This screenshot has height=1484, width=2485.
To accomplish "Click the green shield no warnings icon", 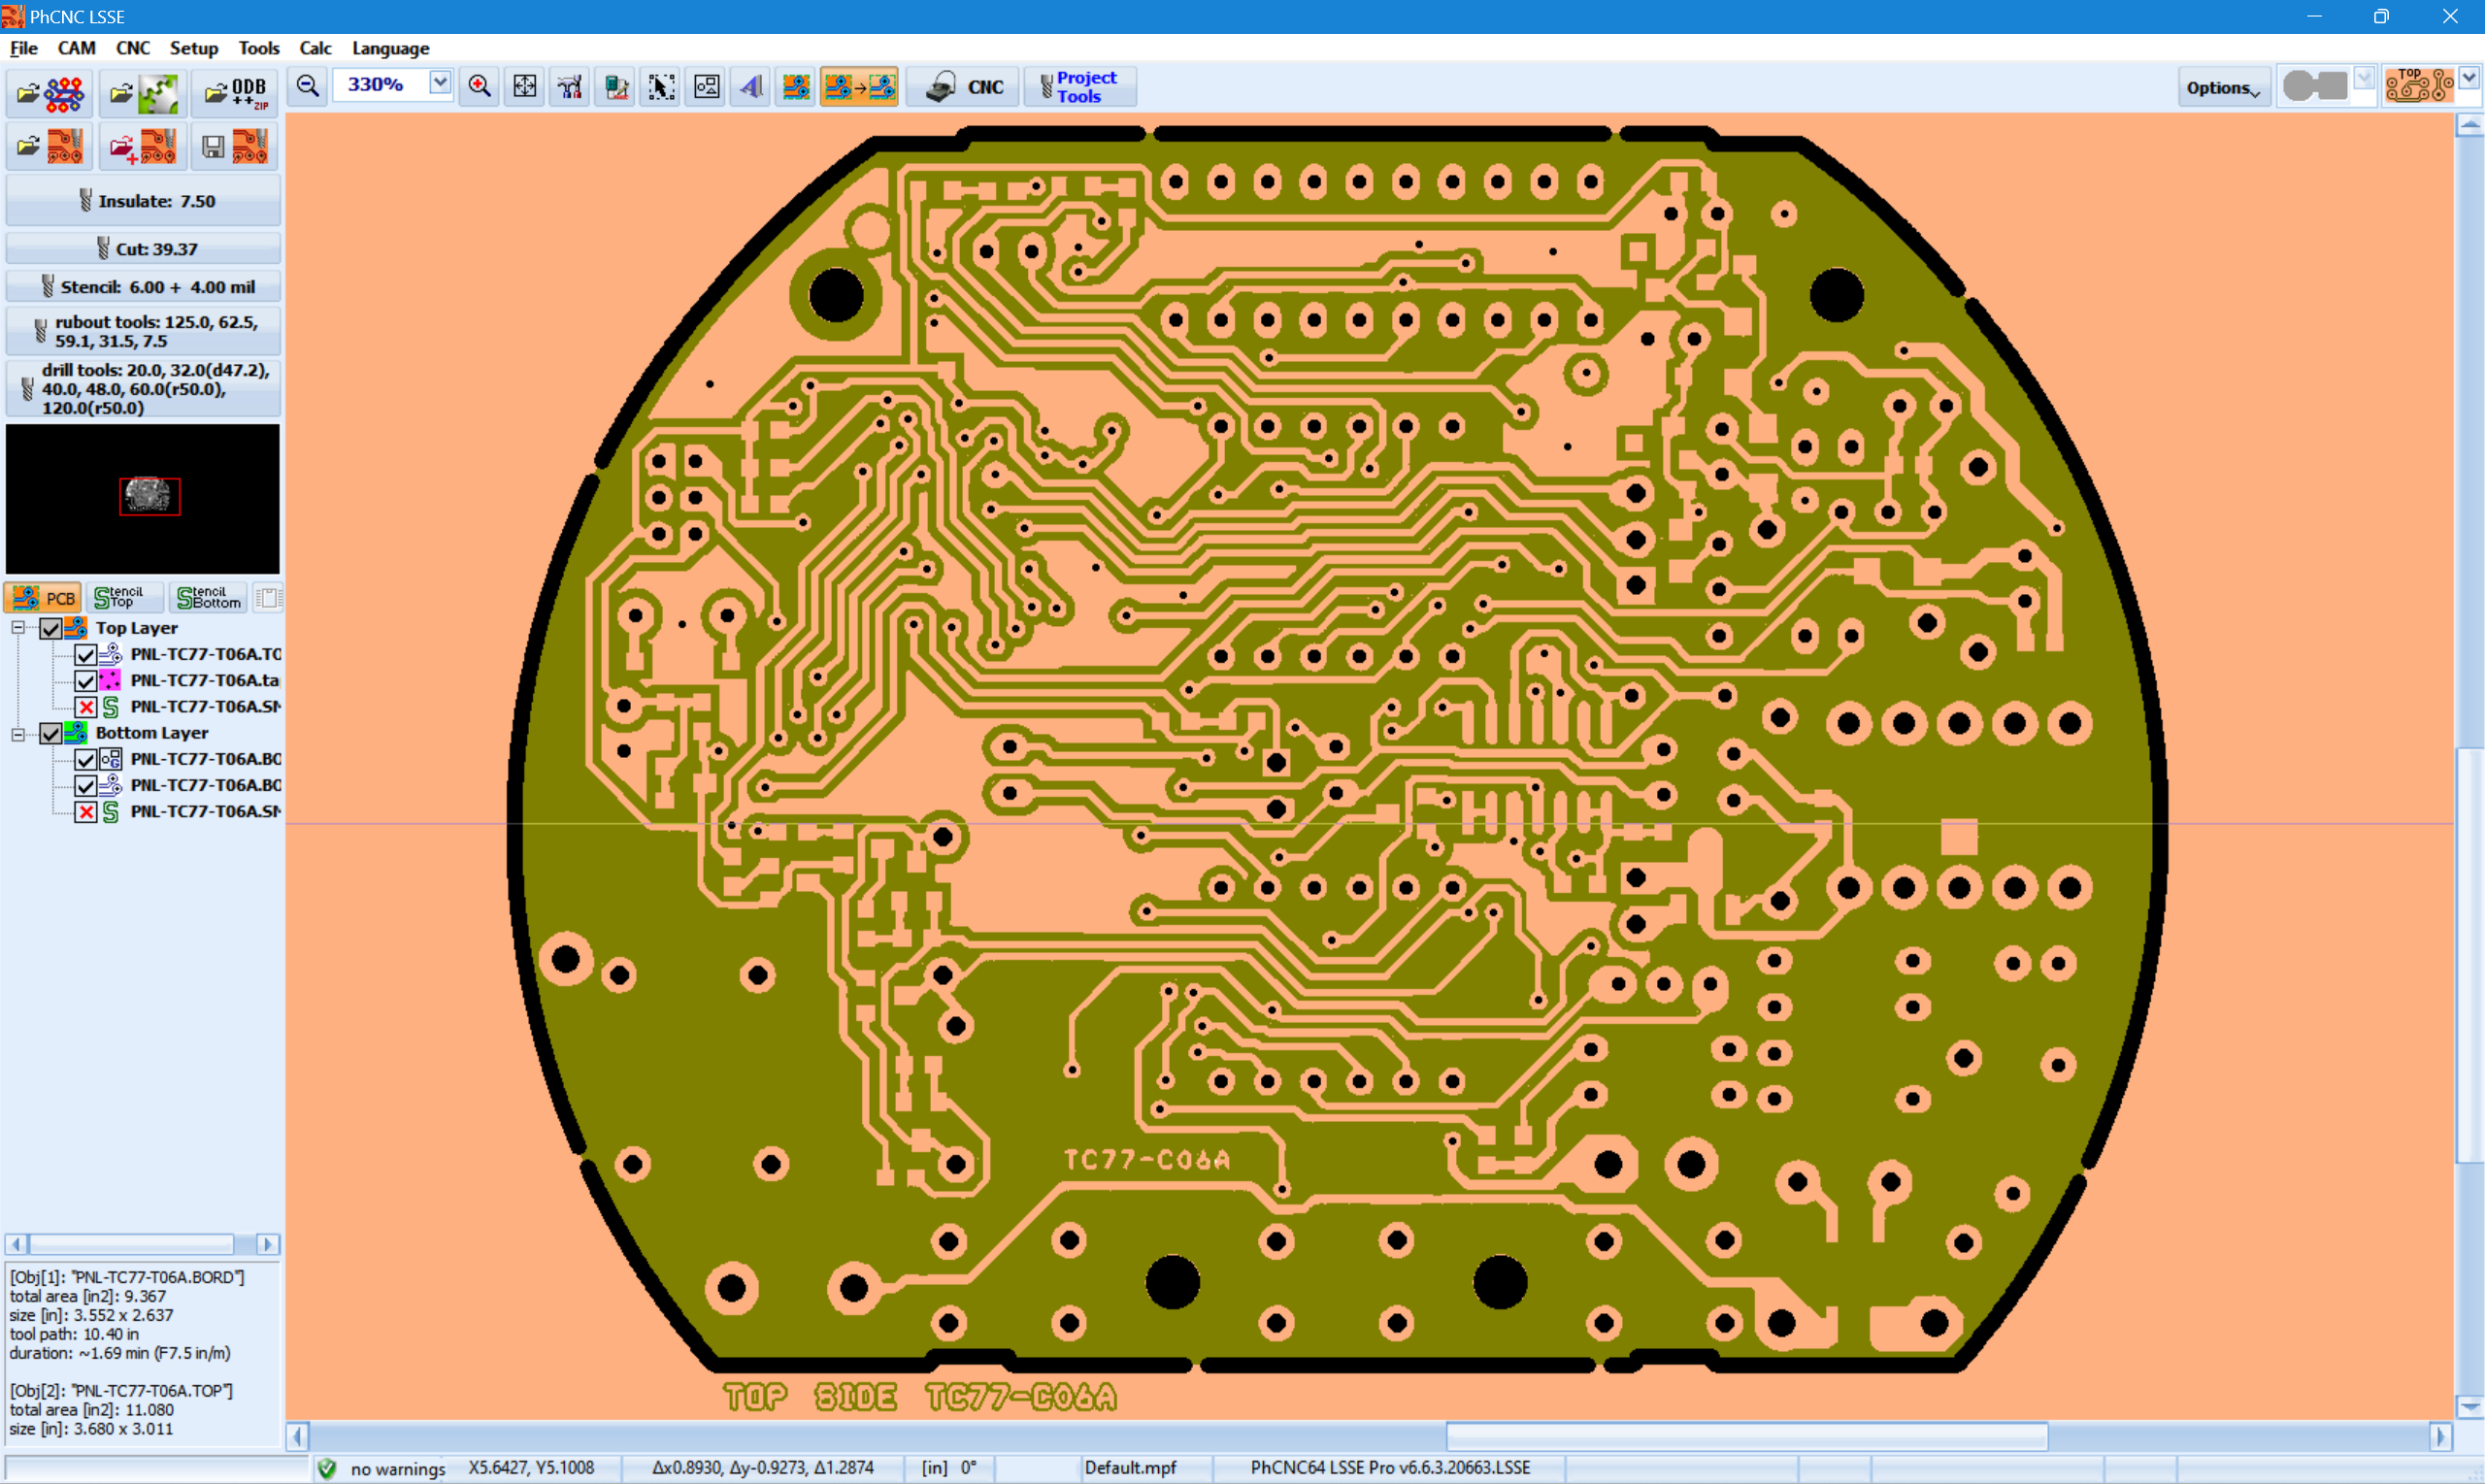I will pyautogui.click(x=327, y=1468).
